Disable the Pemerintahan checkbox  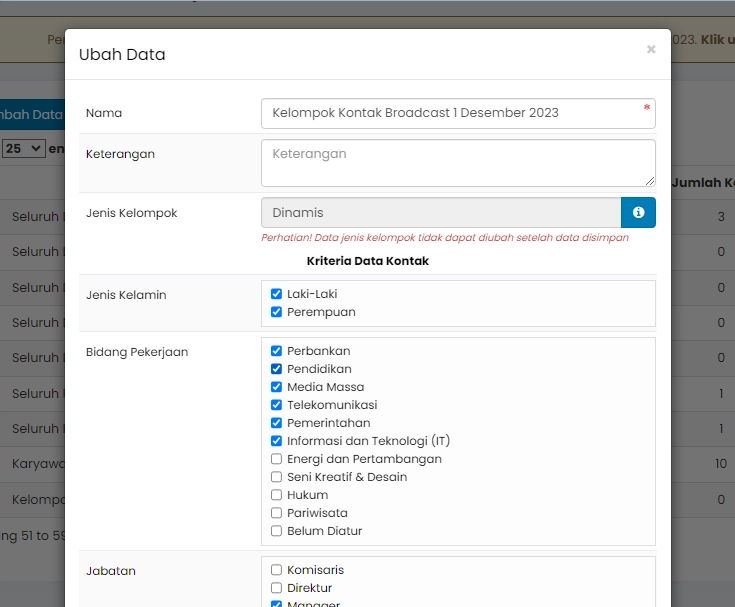click(277, 423)
